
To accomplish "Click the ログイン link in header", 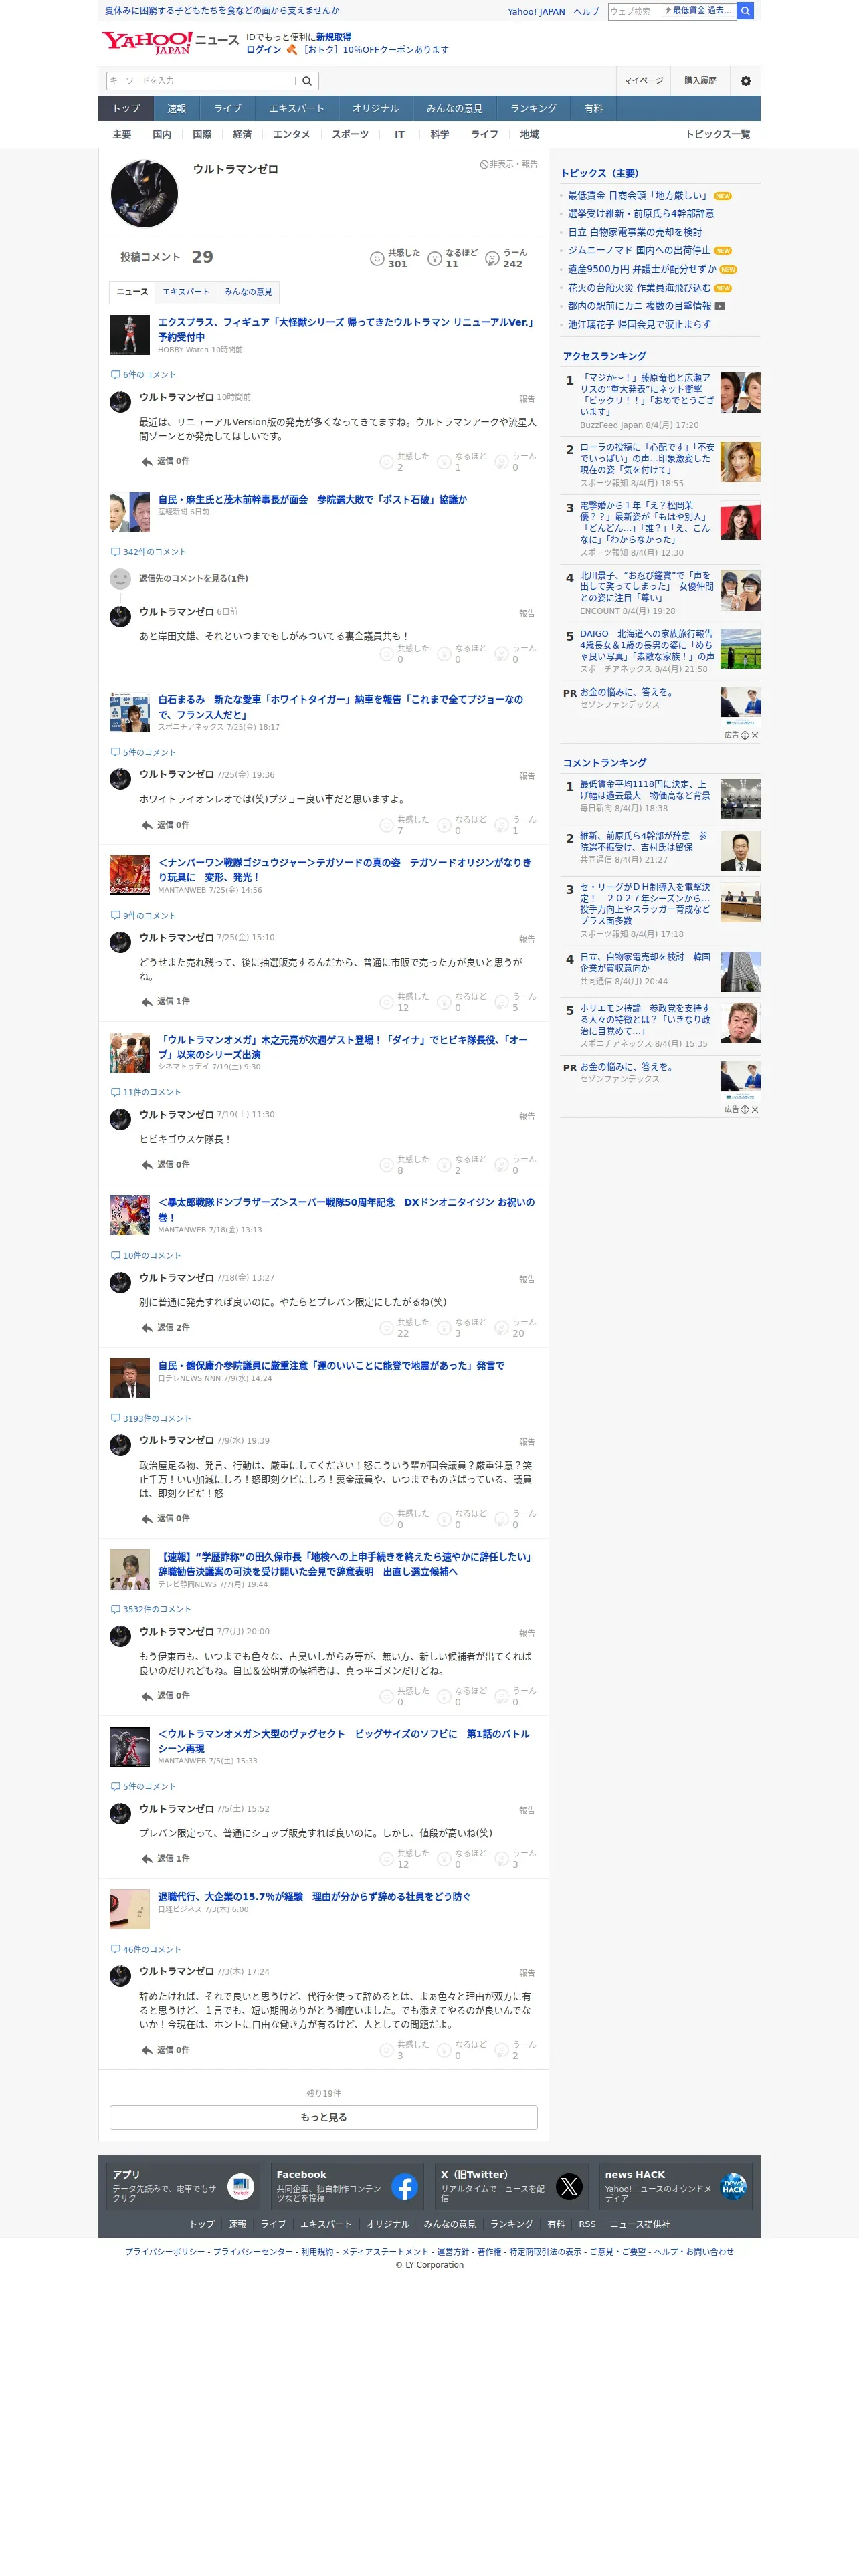I will [x=263, y=50].
